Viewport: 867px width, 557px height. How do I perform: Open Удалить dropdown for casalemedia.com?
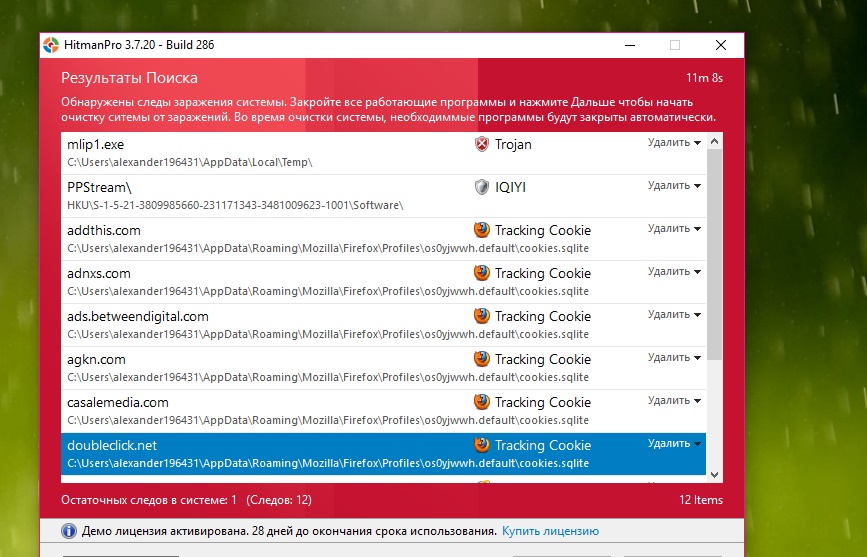click(674, 400)
